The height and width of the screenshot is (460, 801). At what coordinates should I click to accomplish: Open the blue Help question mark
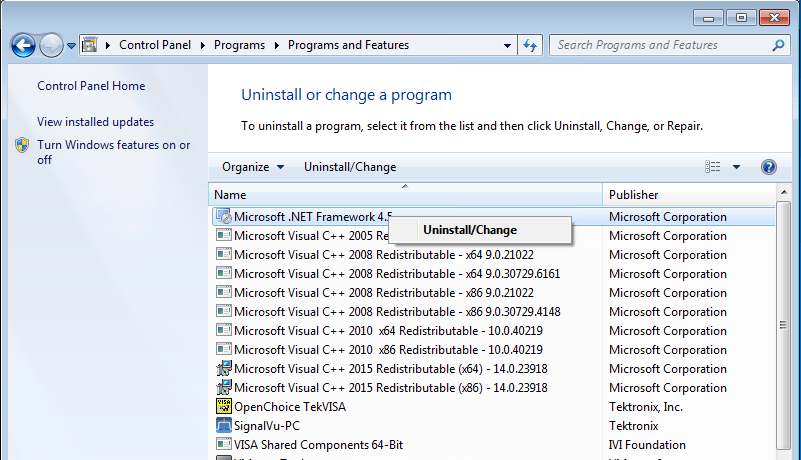point(768,167)
